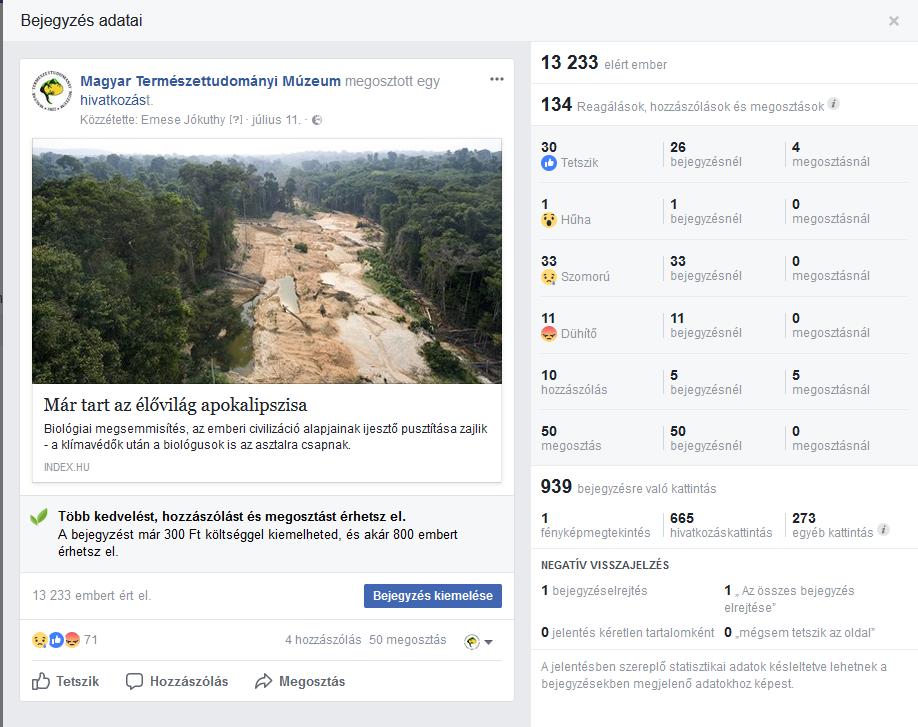This screenshot has height=727, width=918.
Task: Click the Megosztás share button
Action: pos(300,681)
